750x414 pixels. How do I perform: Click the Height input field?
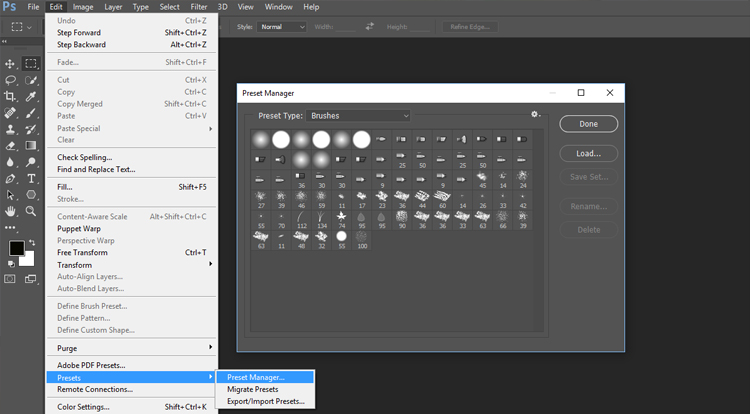coord(420,27)
